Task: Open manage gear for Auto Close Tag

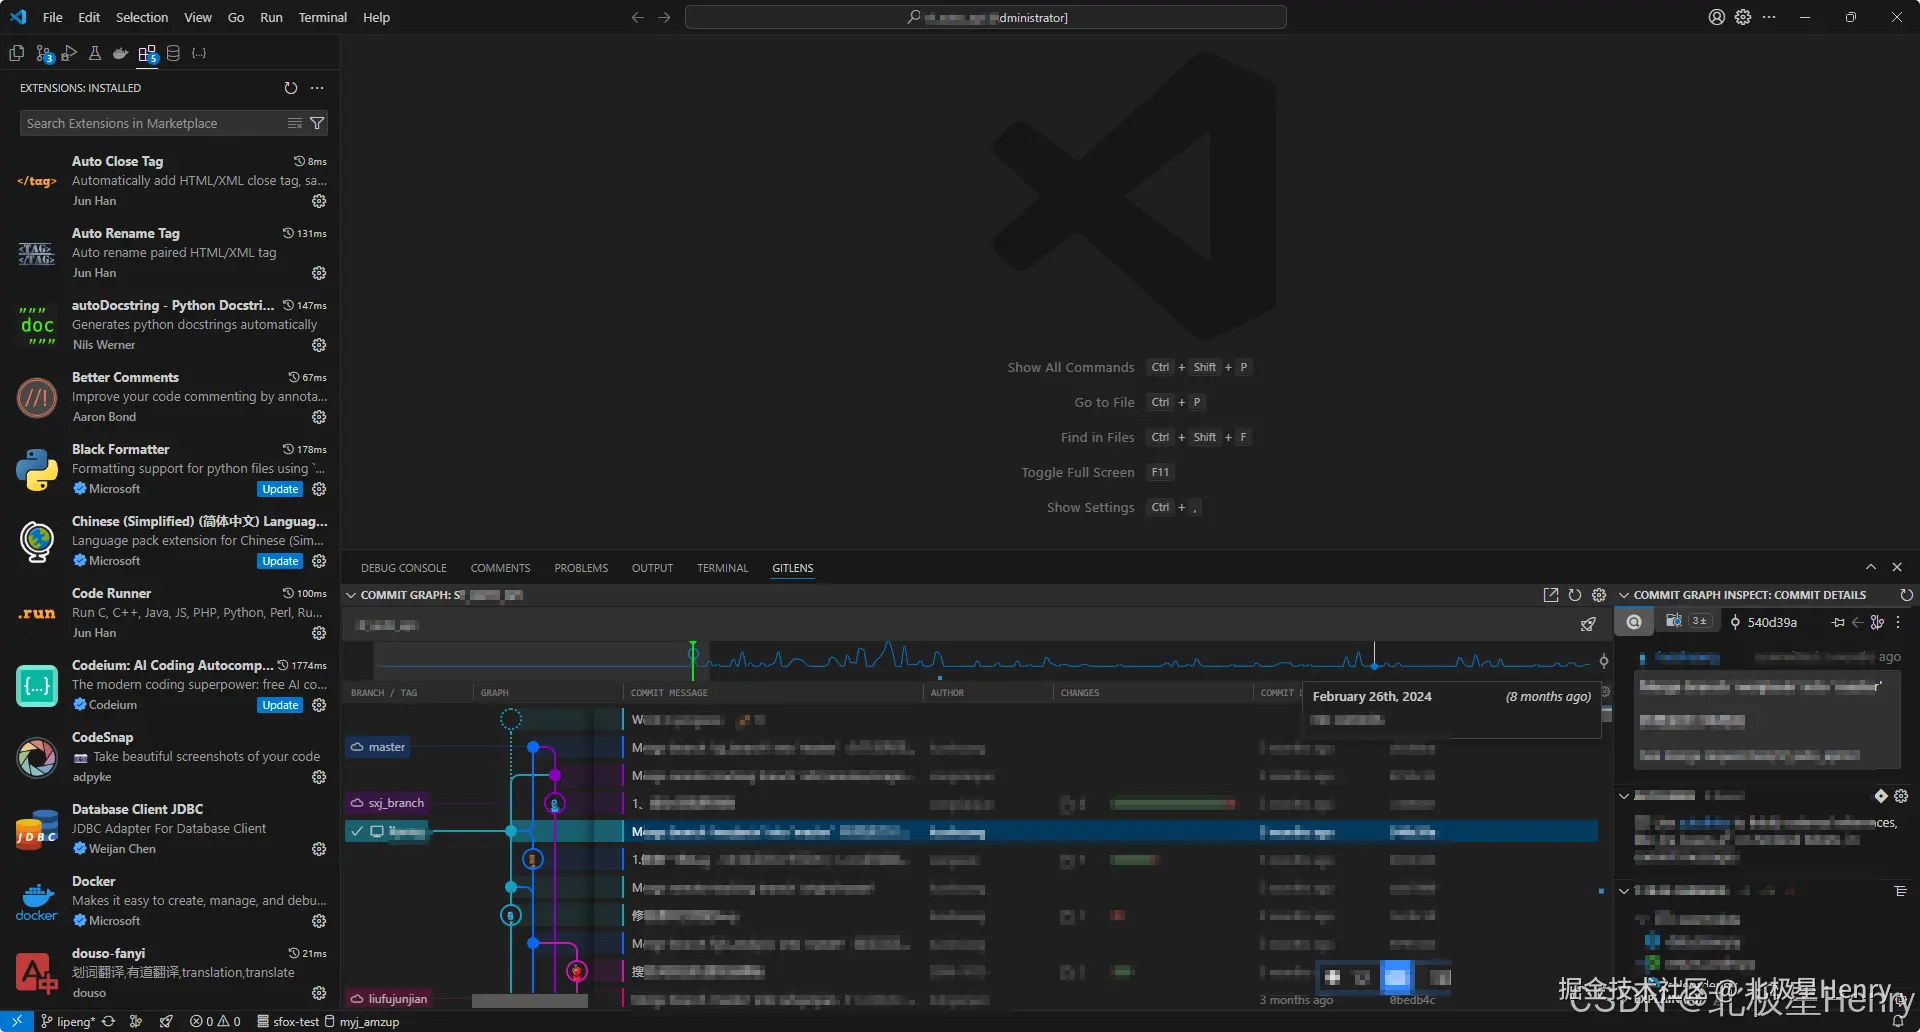Action: pyautogui.click(x=319, y=201)
